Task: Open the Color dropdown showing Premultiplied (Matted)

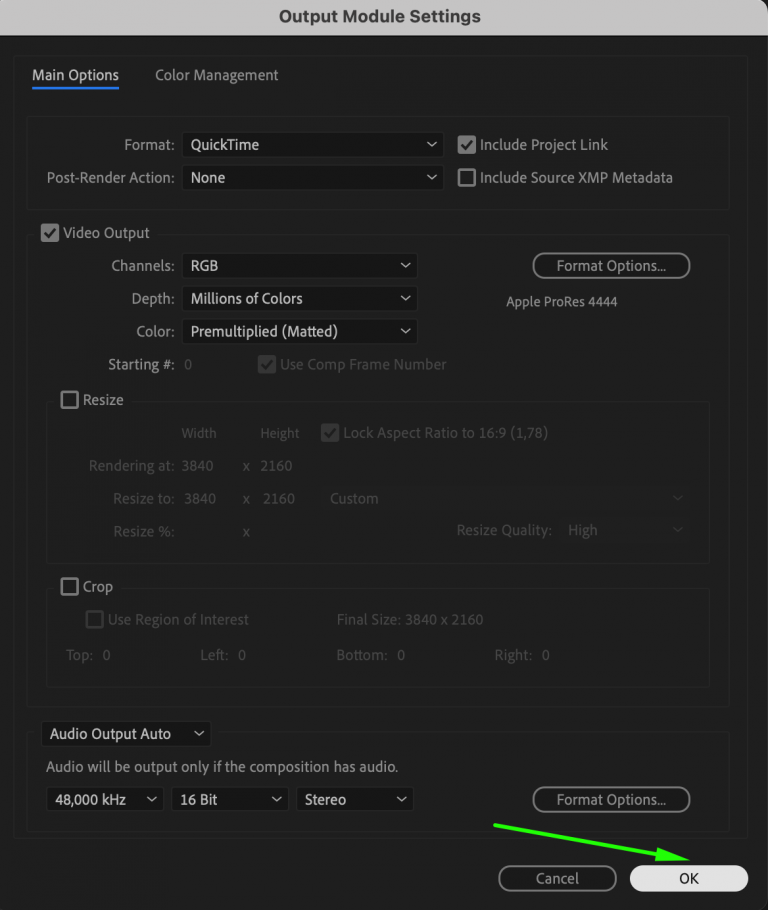Action: click(x=299, y=331)
